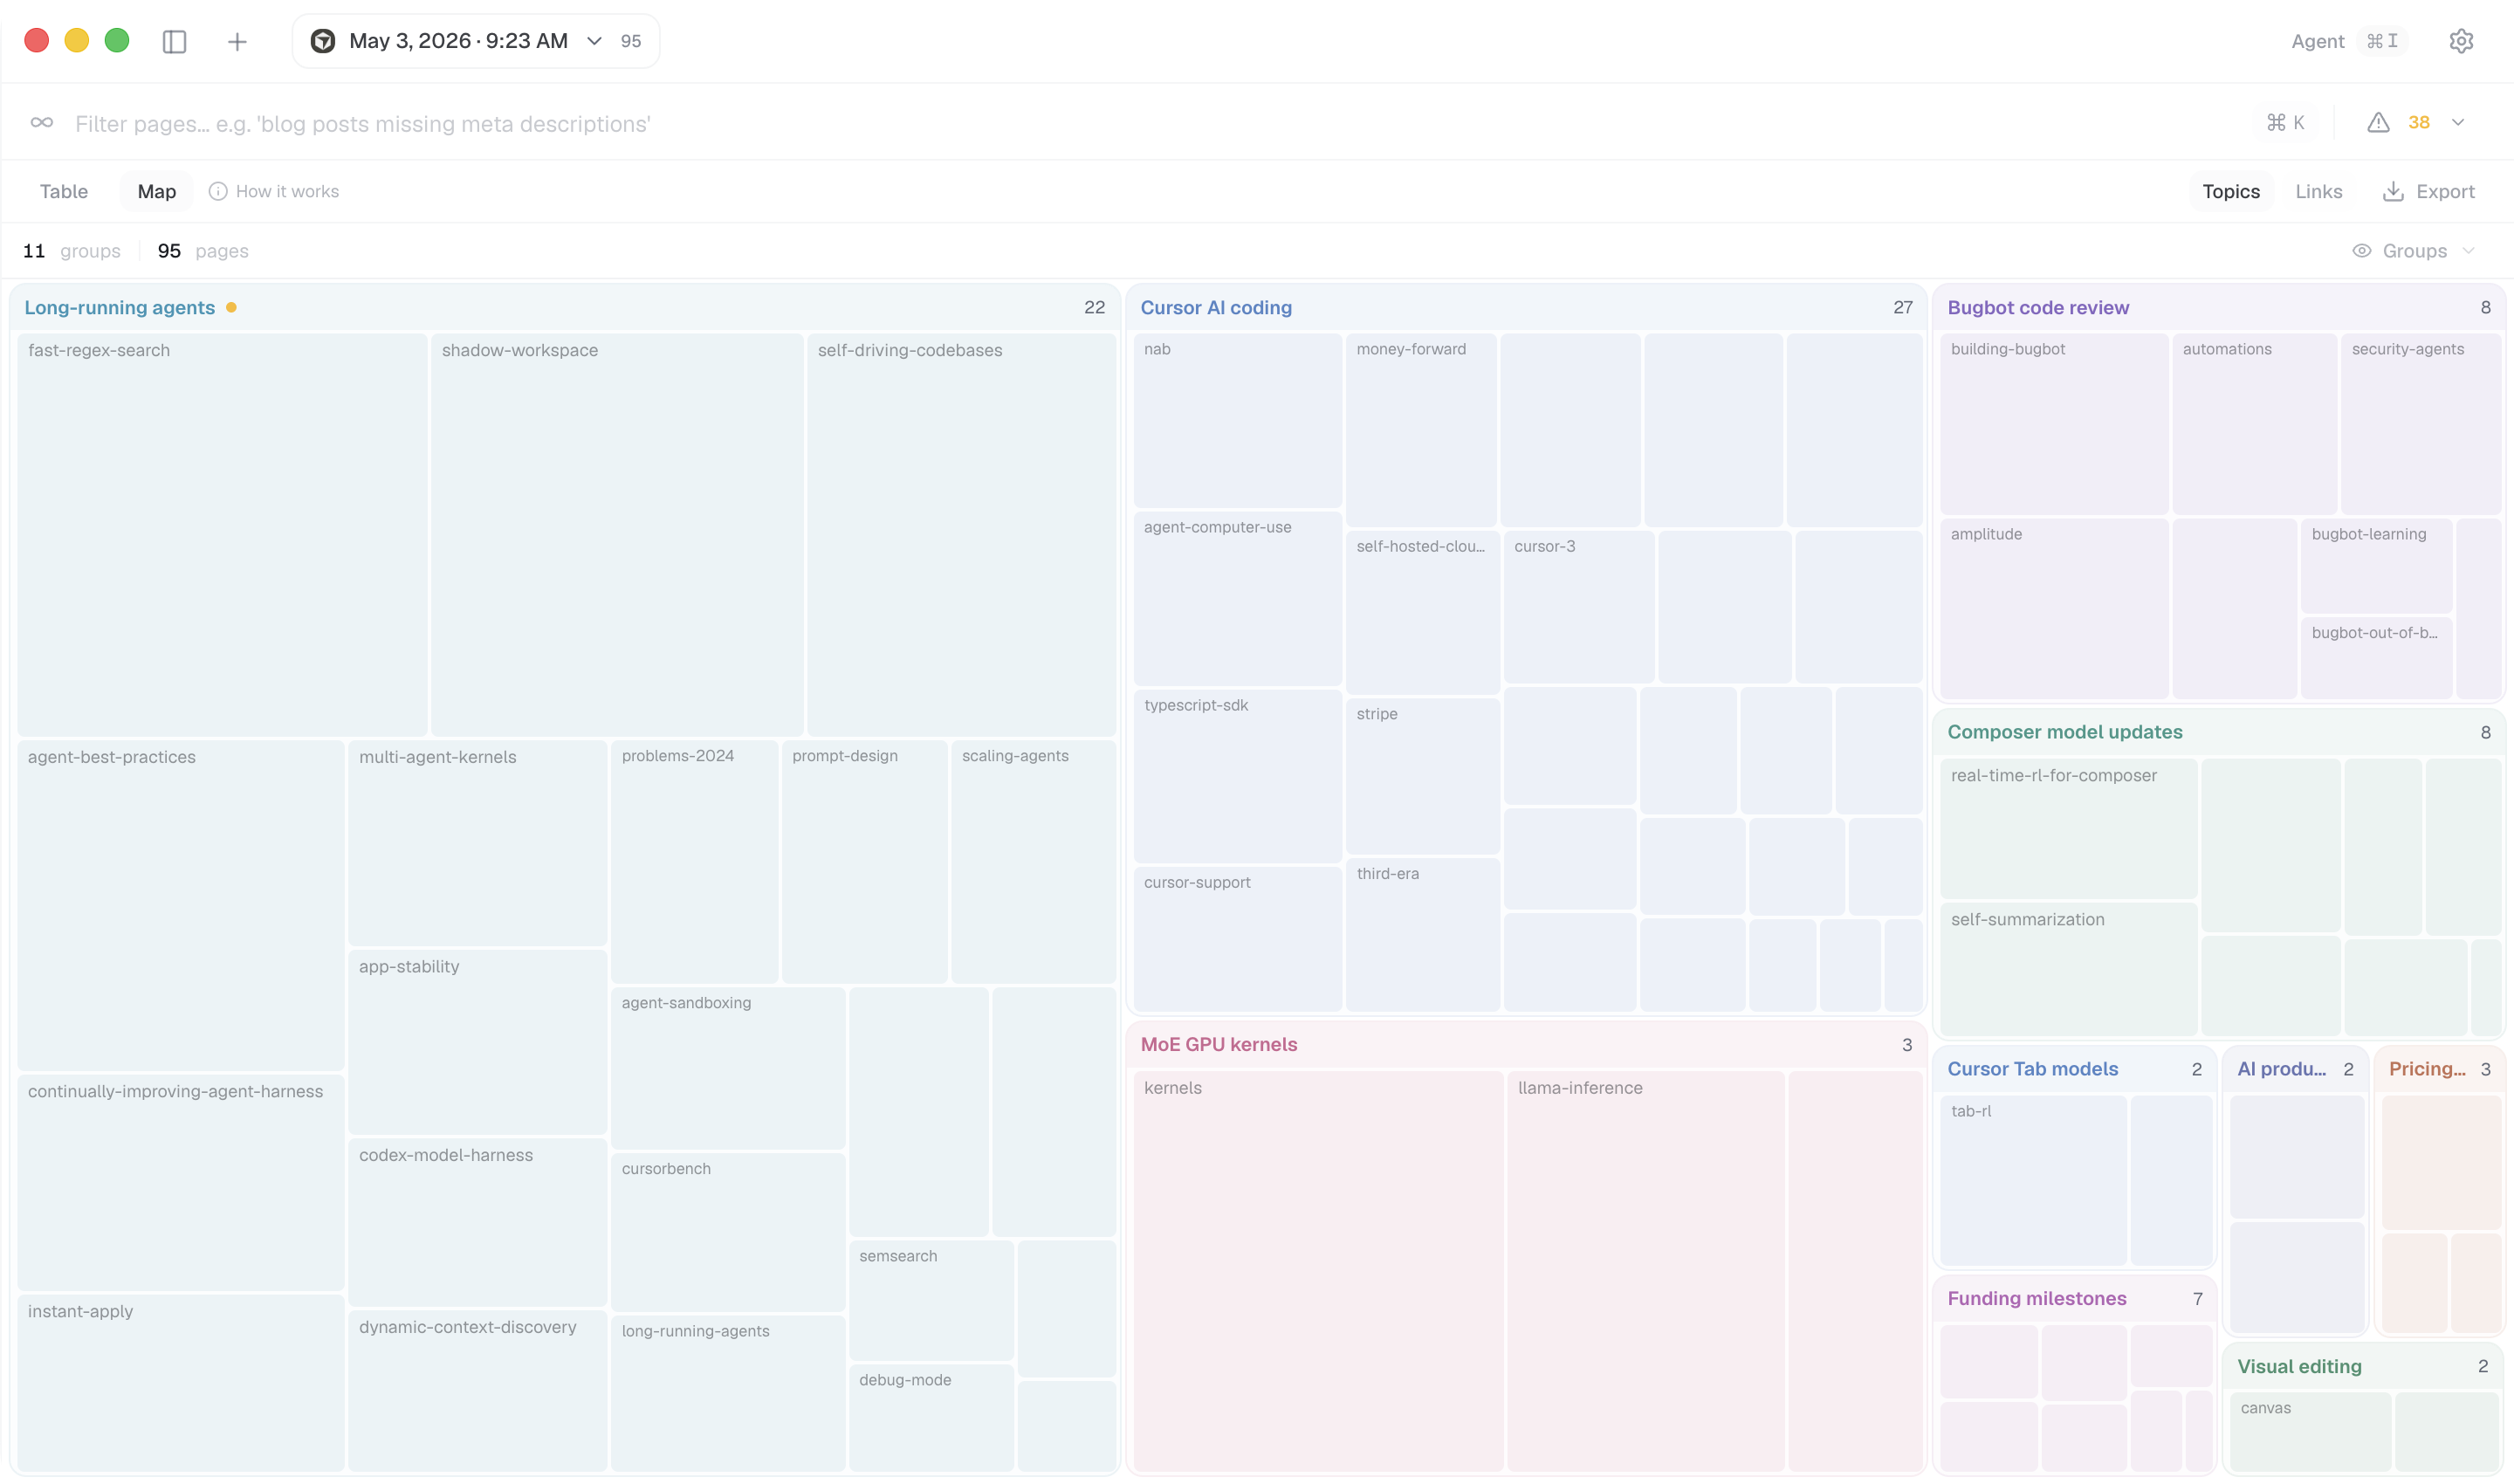Click the orange dot beside Long-running agents
The height and width of the screenshot is (1484, 2514).
tap(231, 308)
